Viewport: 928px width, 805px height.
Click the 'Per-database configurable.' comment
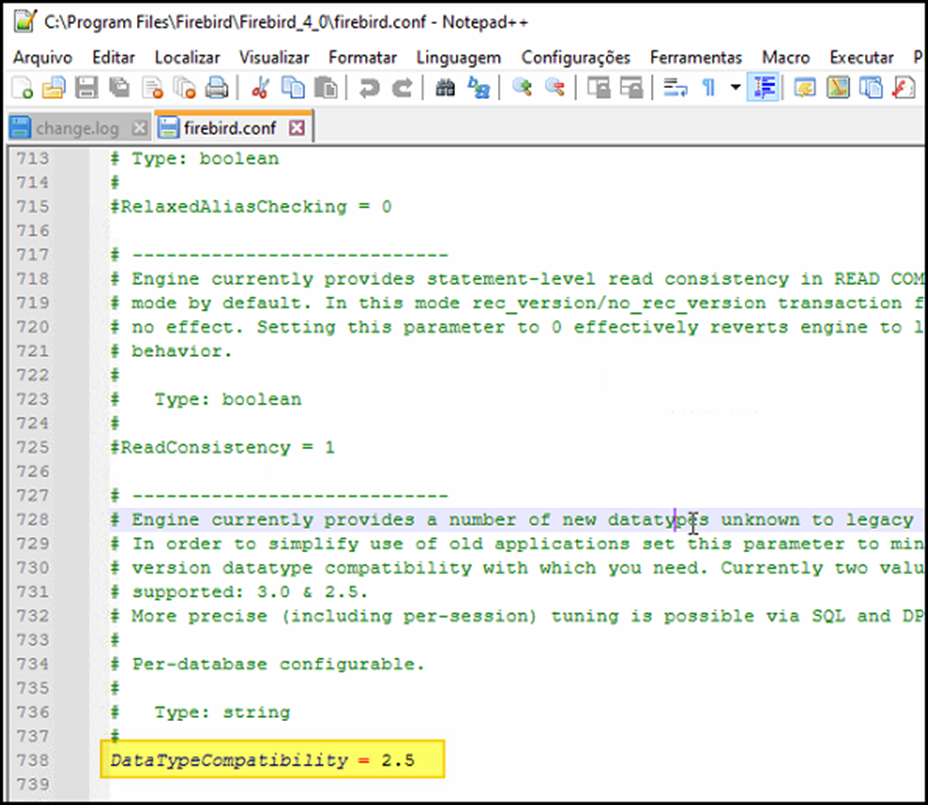[278, 664]
